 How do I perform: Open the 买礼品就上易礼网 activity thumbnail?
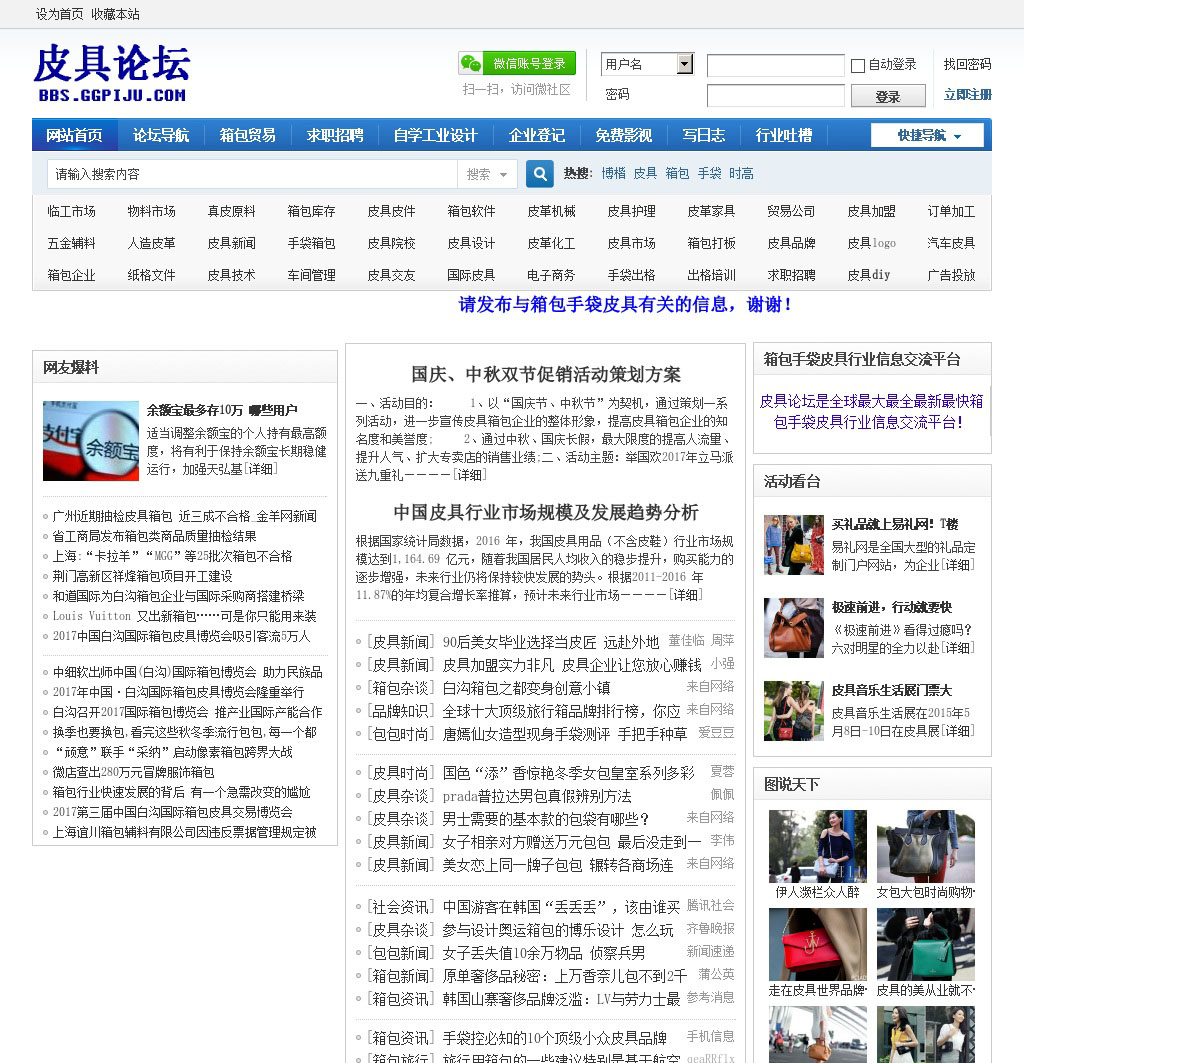(793, 544)
